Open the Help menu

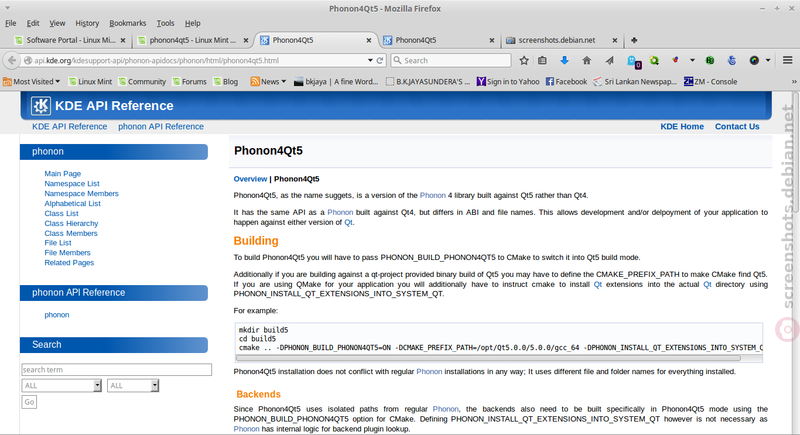pyautogui.click(x=192, y=23)
